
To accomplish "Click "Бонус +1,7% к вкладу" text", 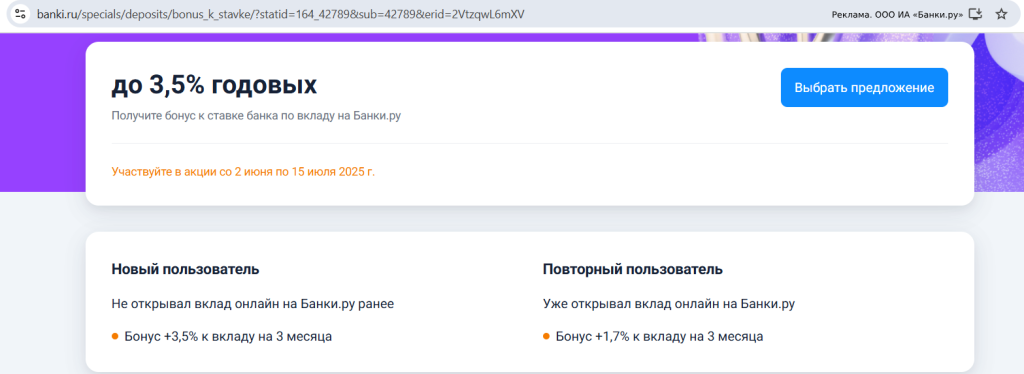I will click(x=660, y=337).
